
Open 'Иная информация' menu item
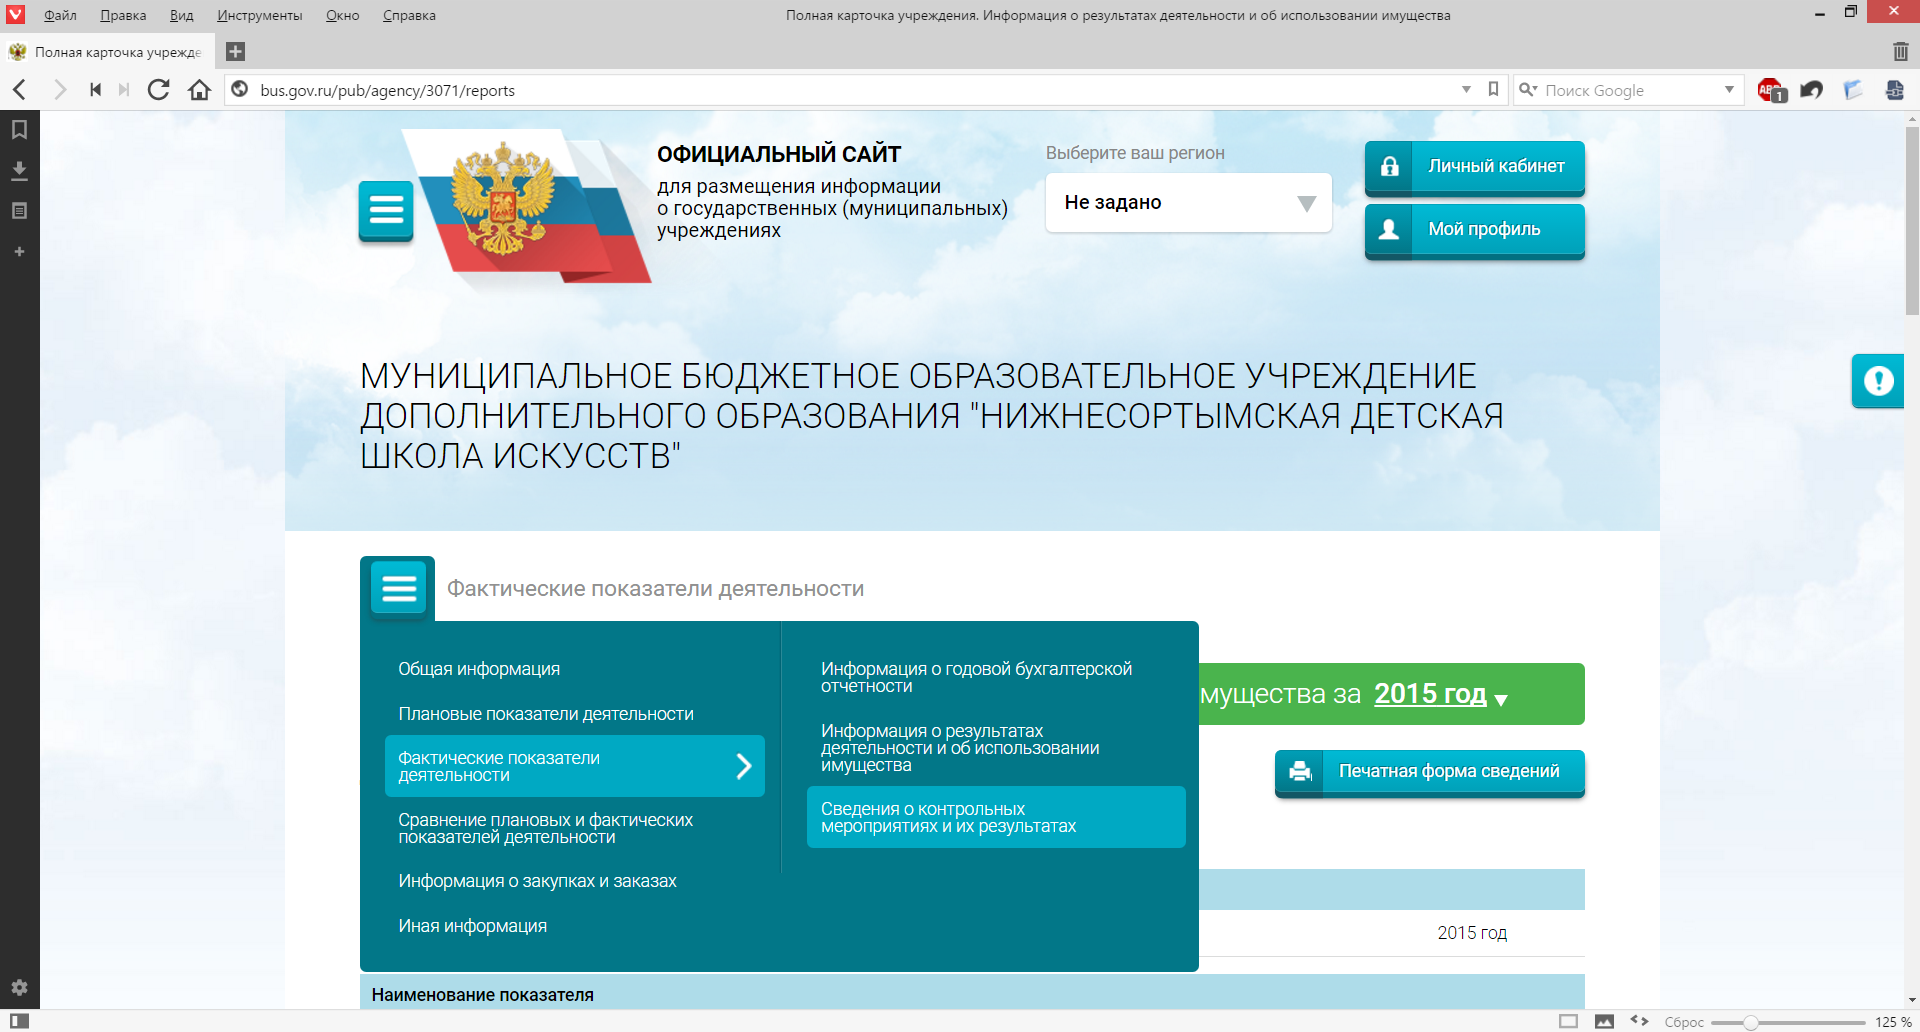tap(473, 926)
